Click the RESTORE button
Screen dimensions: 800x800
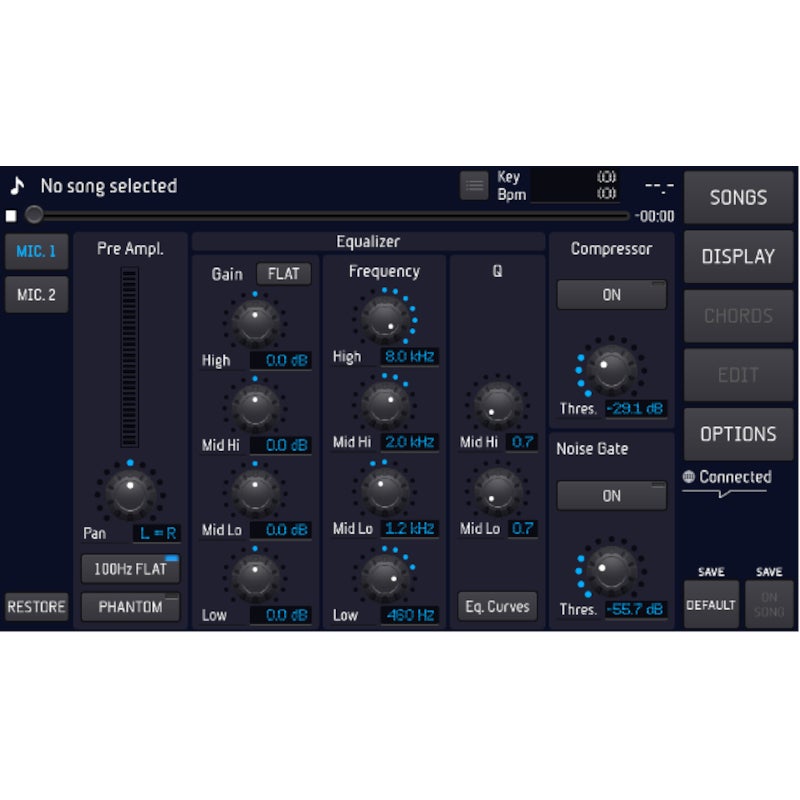coord(36,607)
